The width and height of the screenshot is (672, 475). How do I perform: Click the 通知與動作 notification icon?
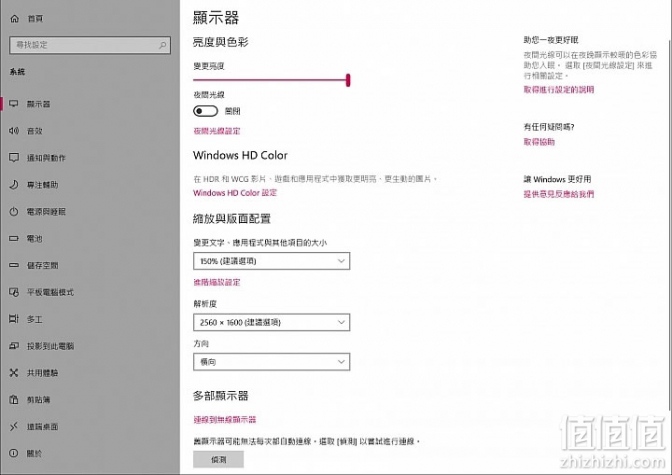(x=14, y=158)
